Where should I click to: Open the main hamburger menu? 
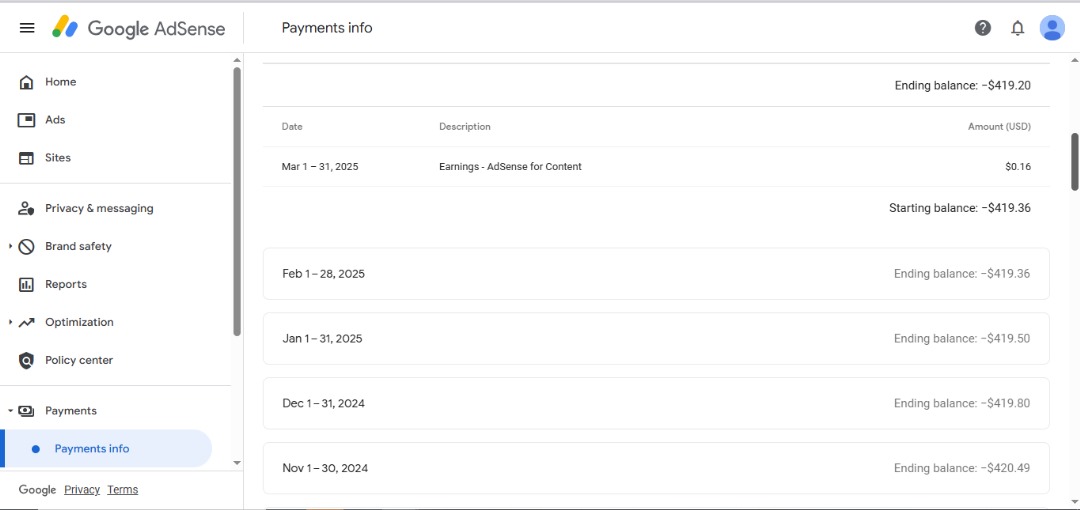(x=27, y=28)
